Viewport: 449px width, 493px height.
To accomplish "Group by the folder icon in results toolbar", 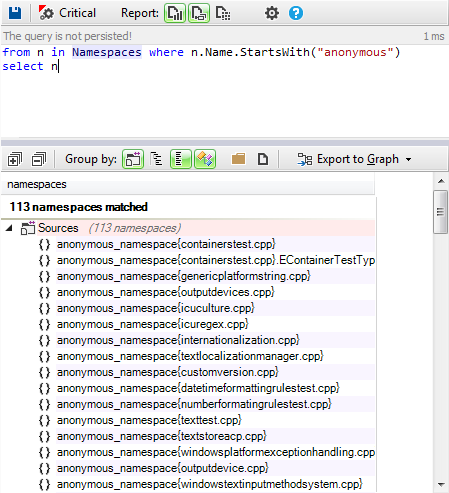I will pos(238,159).
